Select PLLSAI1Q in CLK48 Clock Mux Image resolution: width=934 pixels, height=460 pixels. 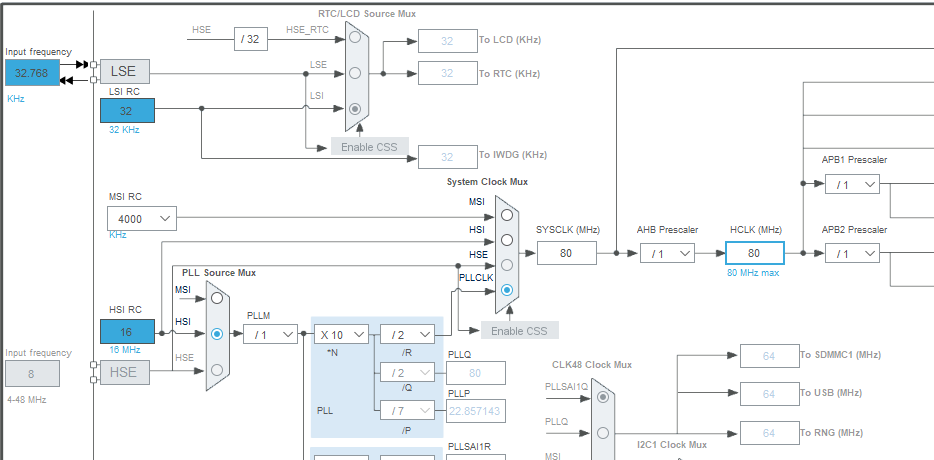(603, 397)
